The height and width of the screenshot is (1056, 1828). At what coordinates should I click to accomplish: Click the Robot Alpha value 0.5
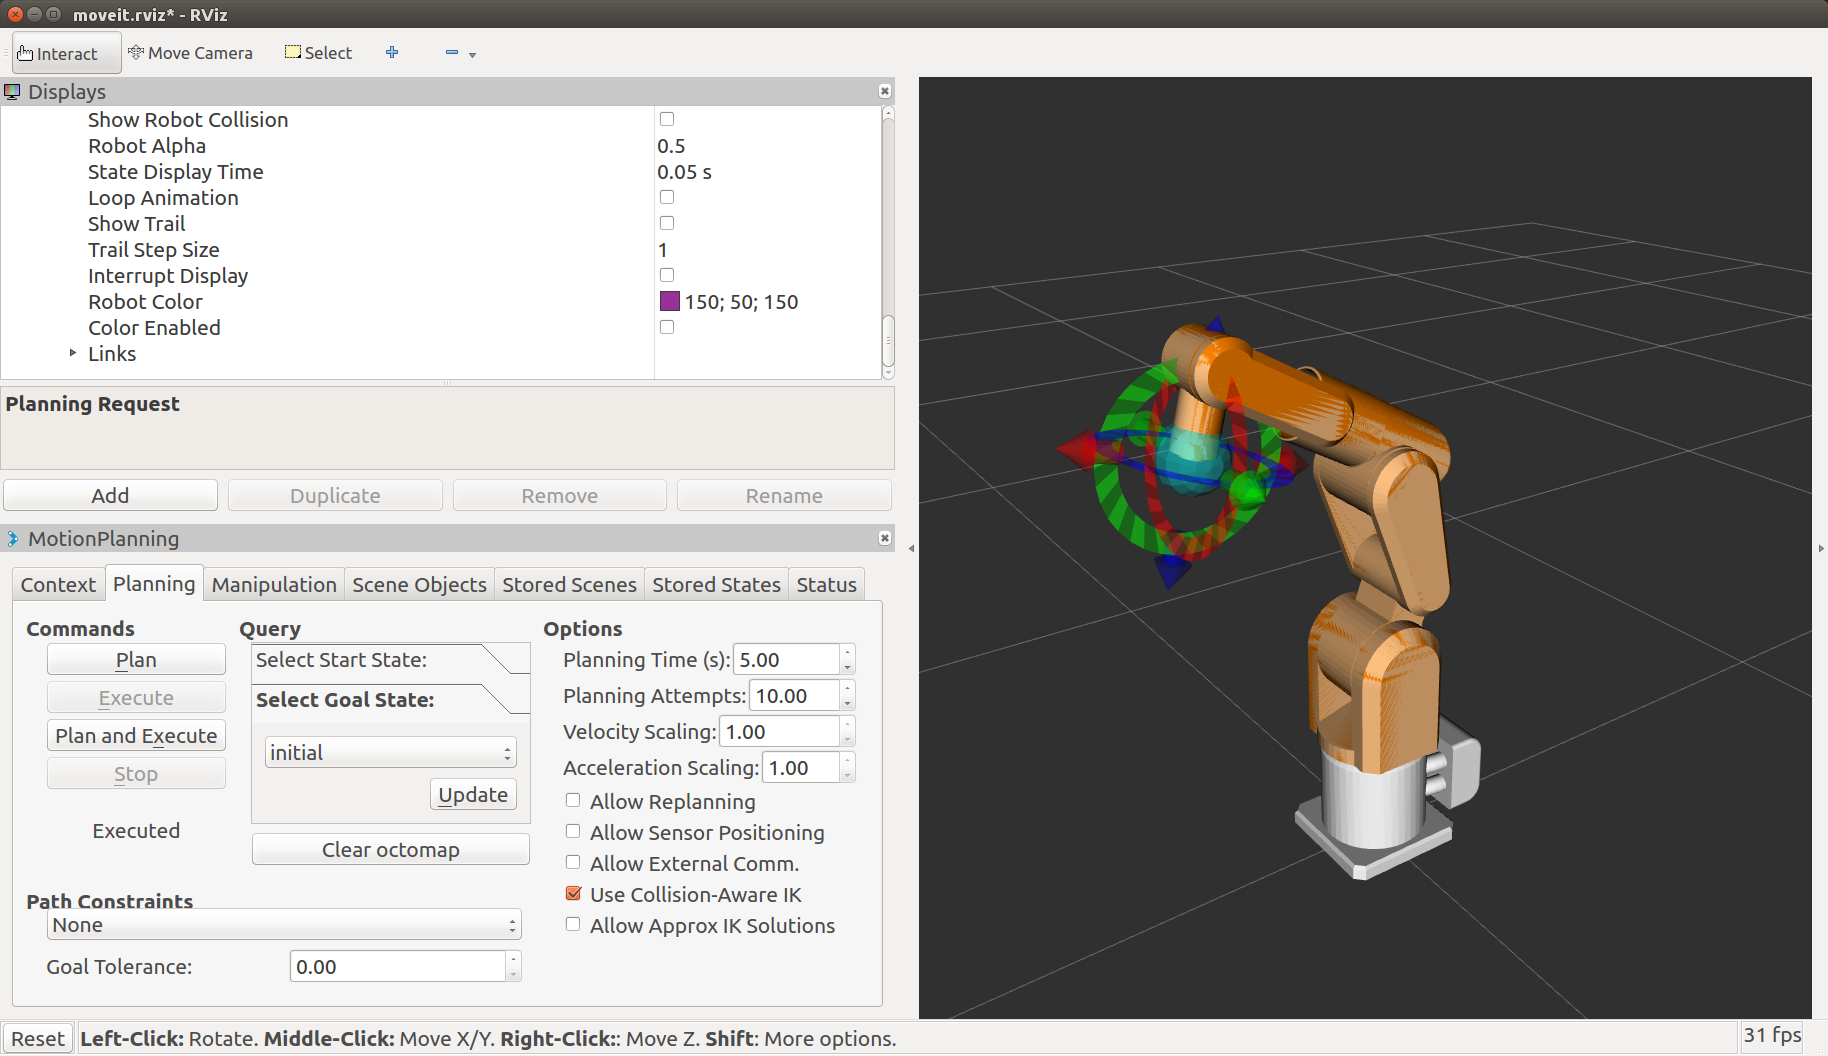point(671,146)
